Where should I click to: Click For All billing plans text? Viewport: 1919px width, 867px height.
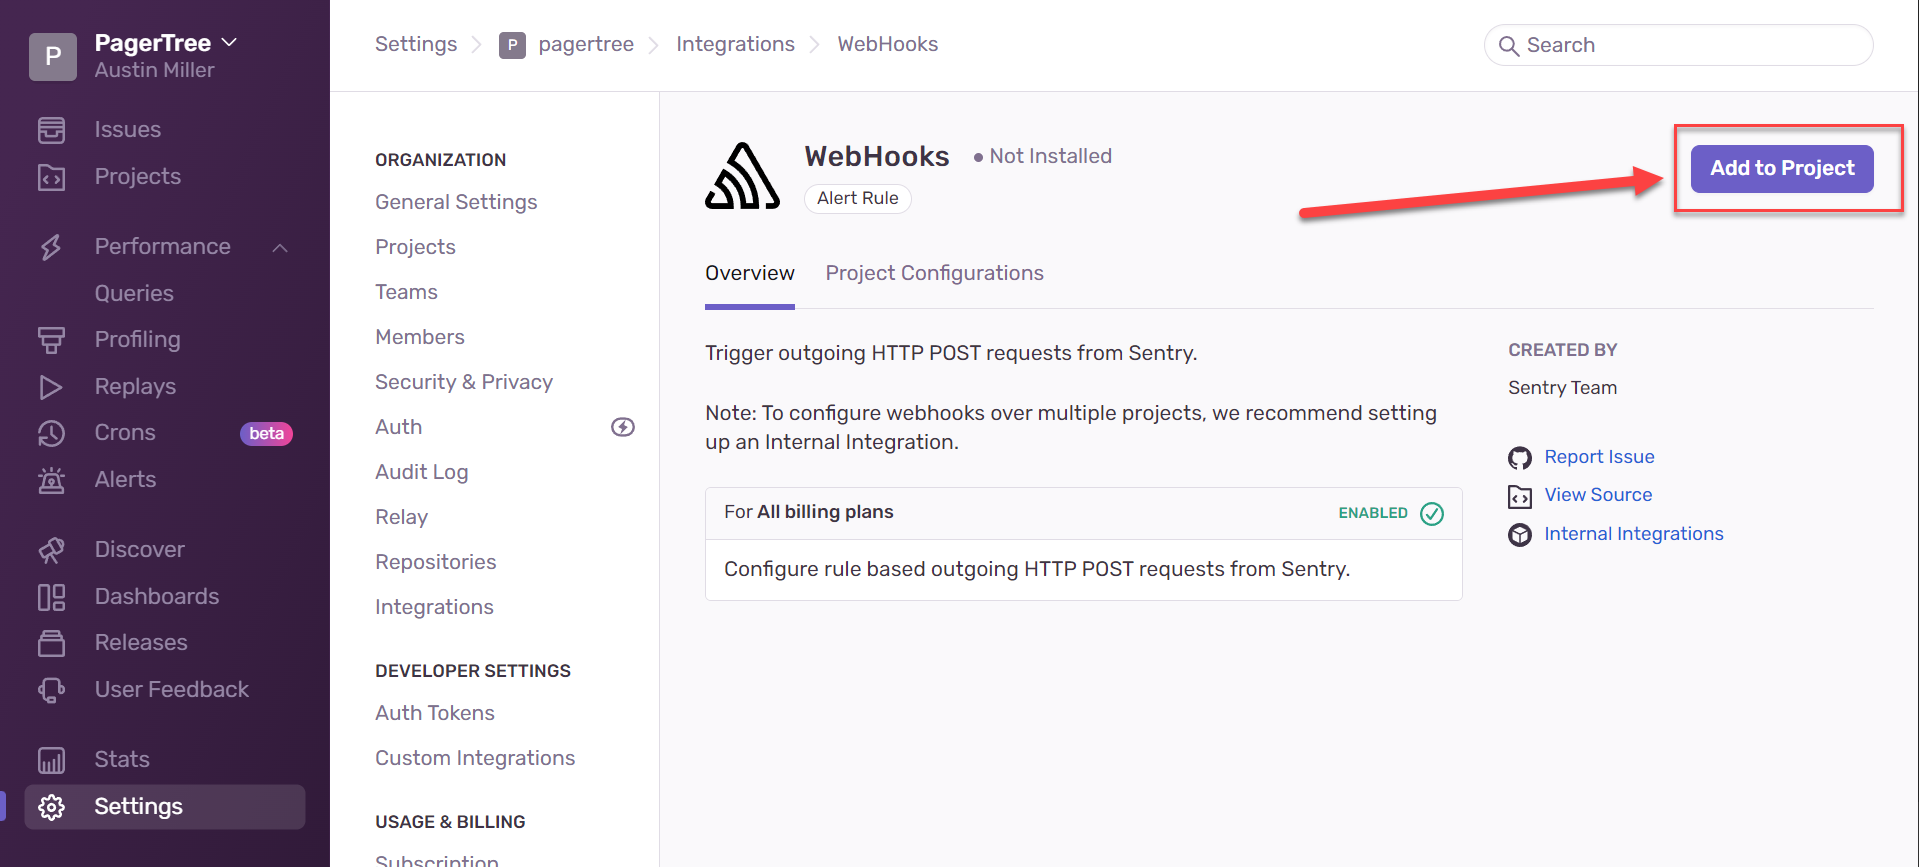(x=808, y=512)
